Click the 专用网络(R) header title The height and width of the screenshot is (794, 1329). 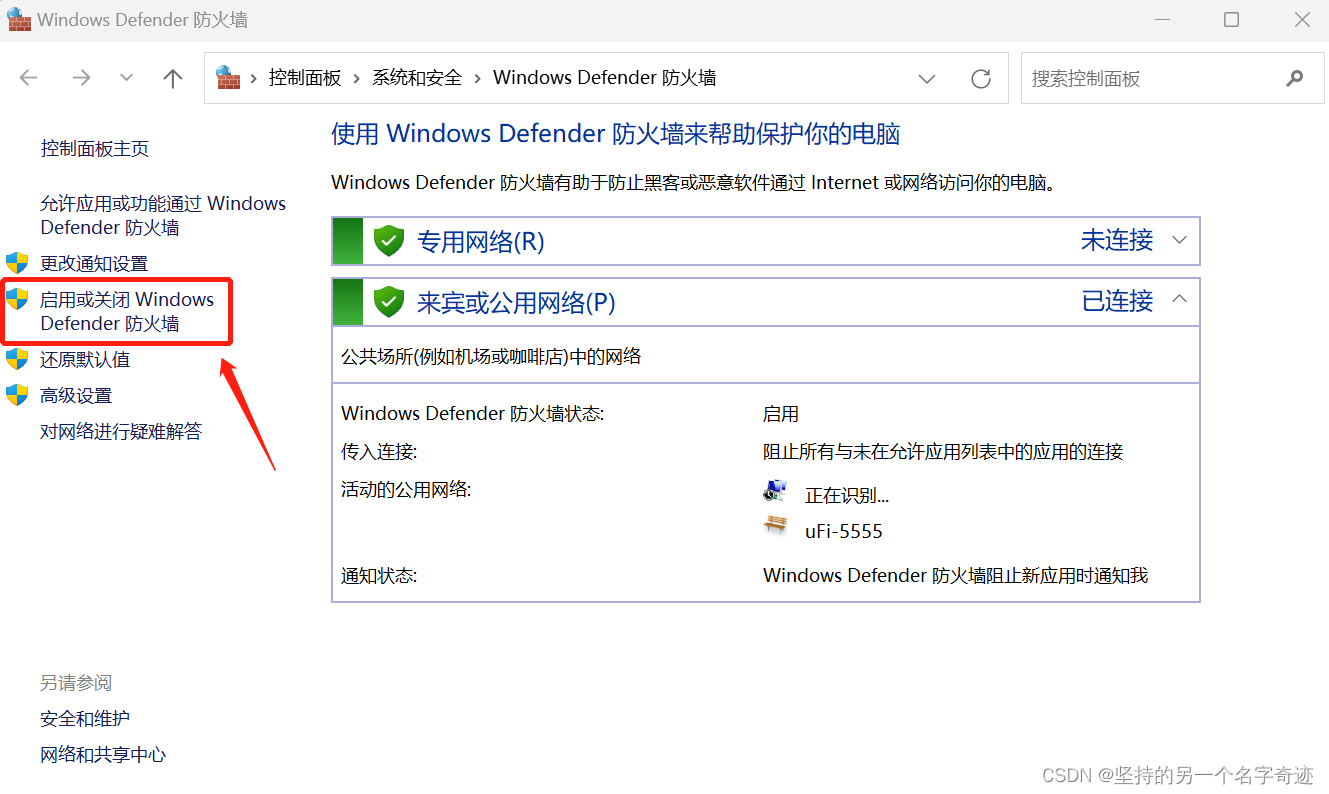pyautogui.click(x=481, y=241)
